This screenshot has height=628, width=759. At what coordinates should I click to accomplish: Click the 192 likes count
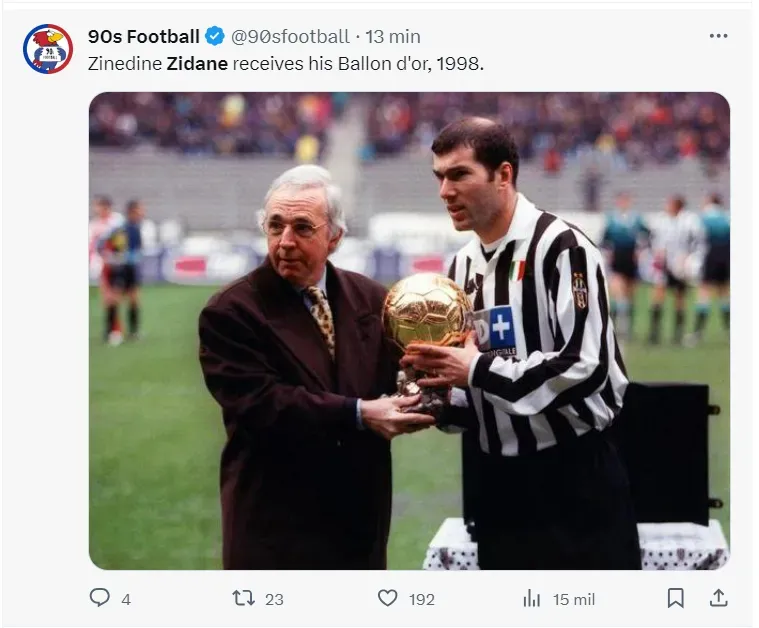pos(422,599)
